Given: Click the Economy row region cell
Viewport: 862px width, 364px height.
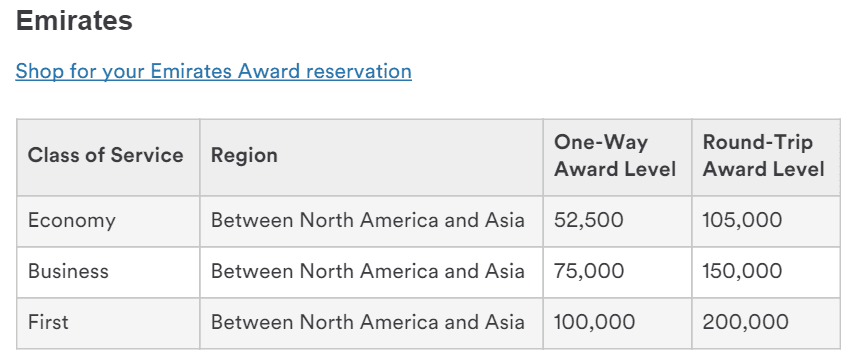Looking at the screenshot, I should pyautogui.click(x=372, y=221).
